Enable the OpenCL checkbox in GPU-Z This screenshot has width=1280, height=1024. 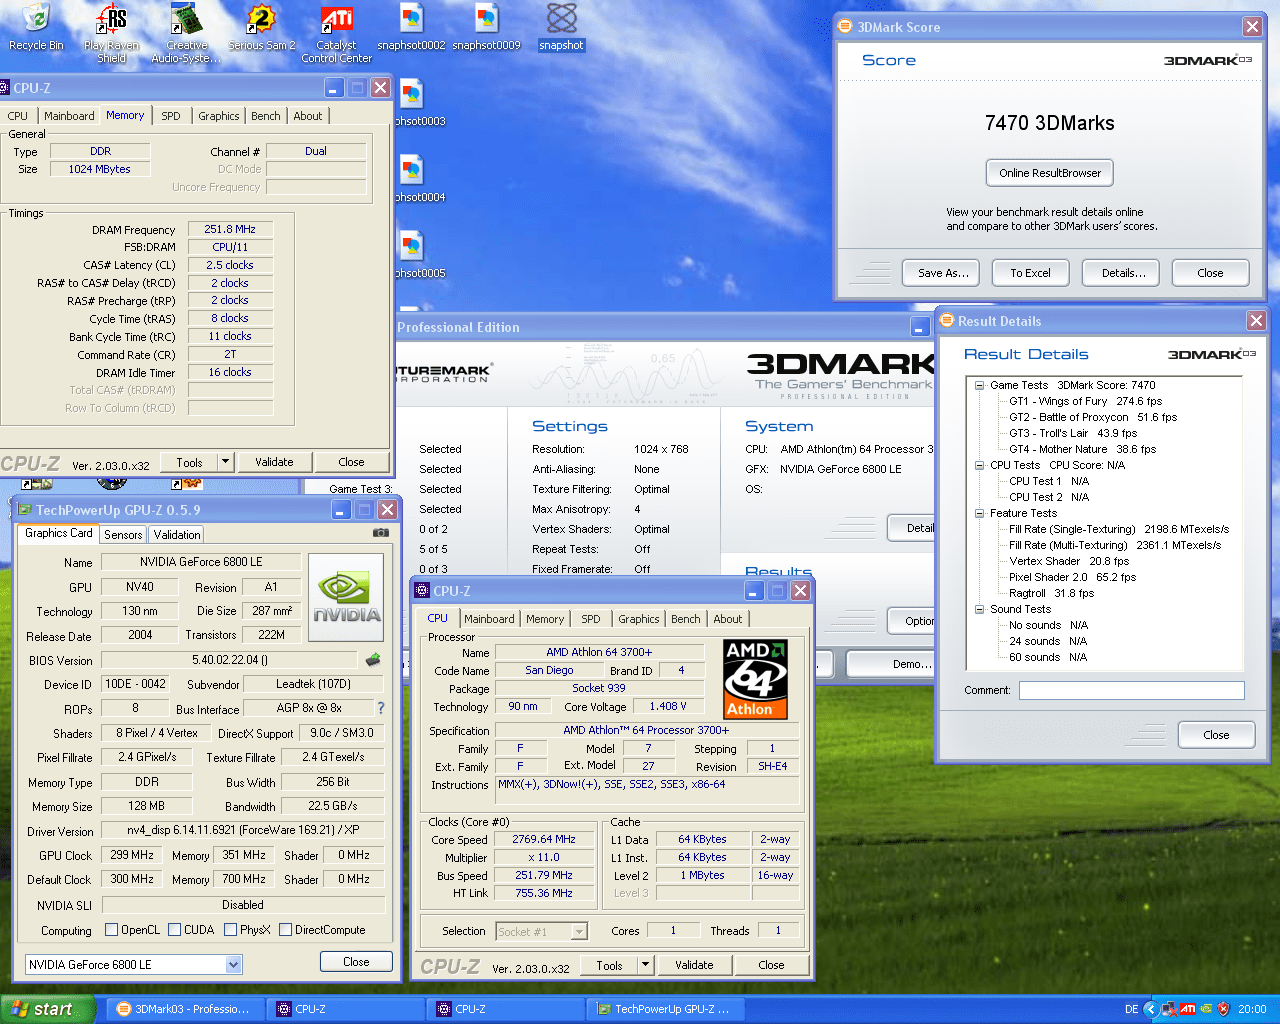(x=111, y=930)
